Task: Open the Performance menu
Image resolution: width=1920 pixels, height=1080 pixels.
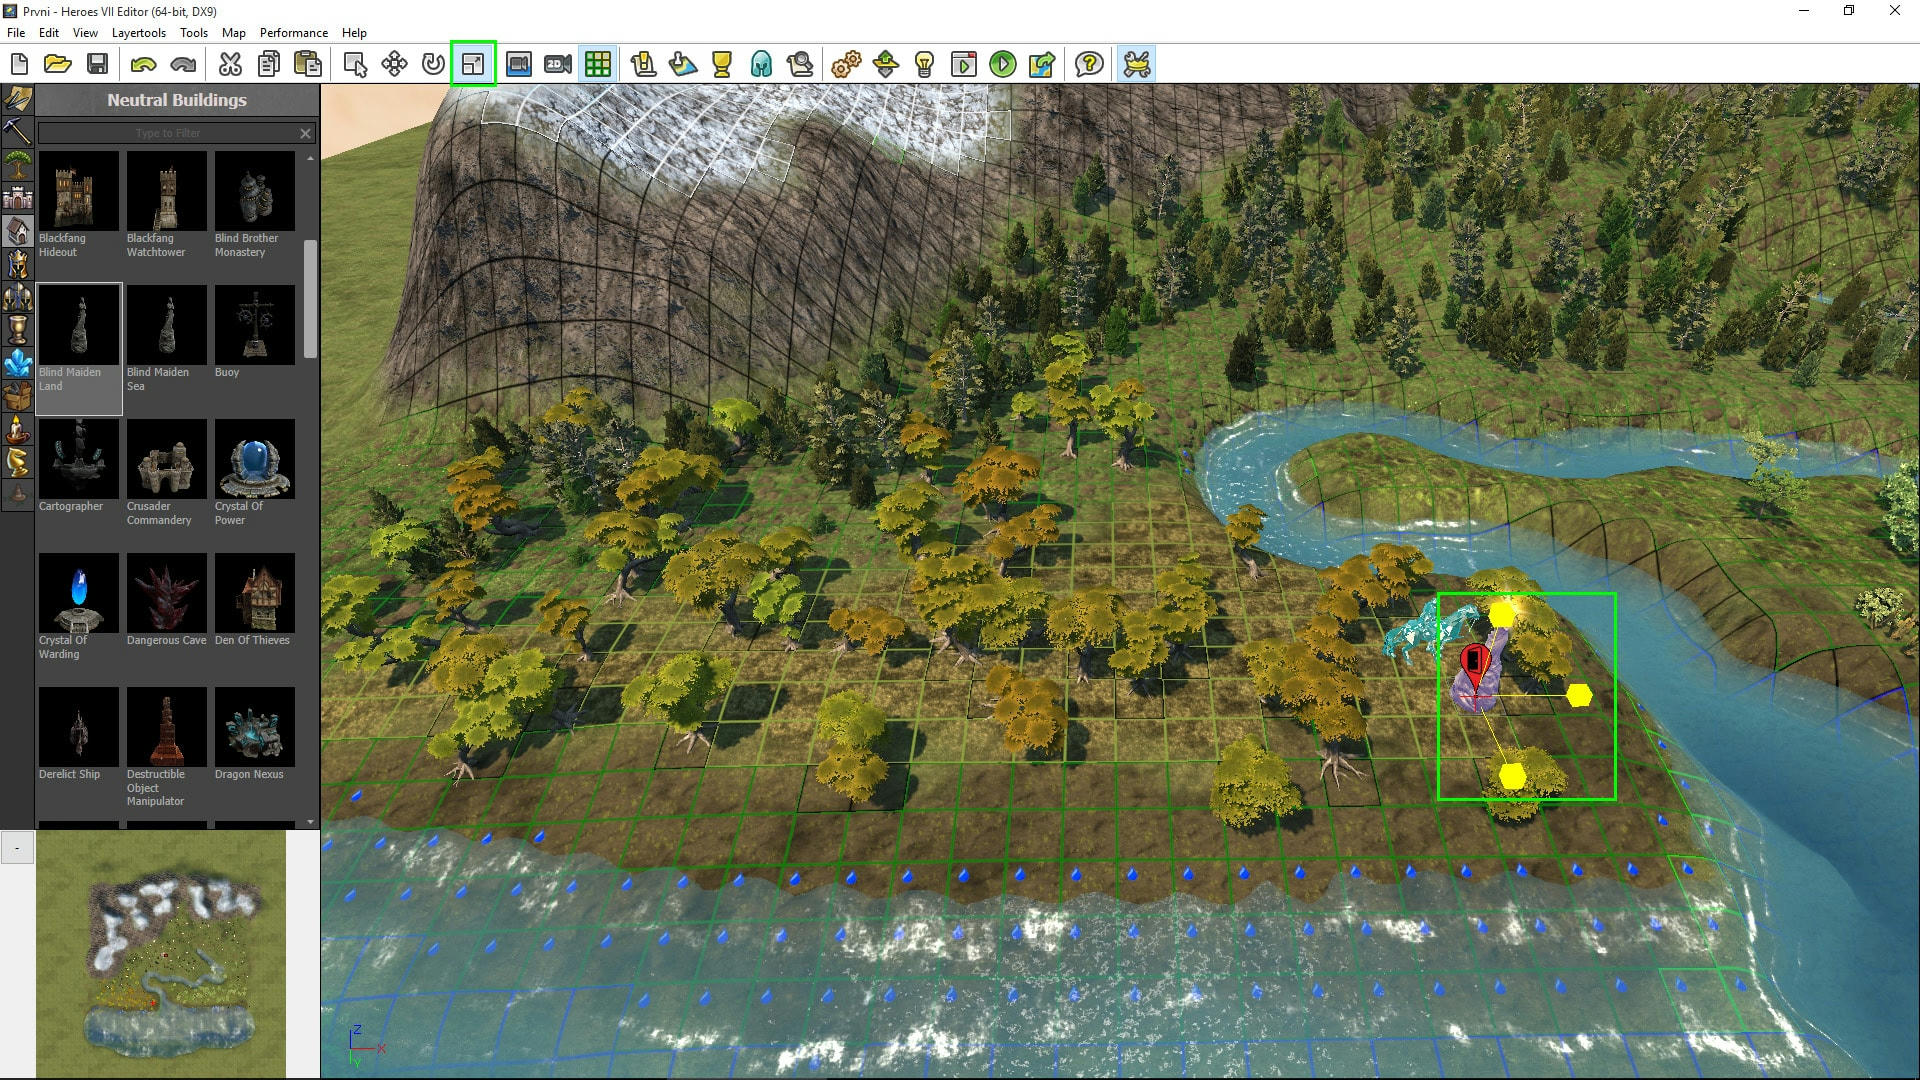Action: click(x=294, y=33)
